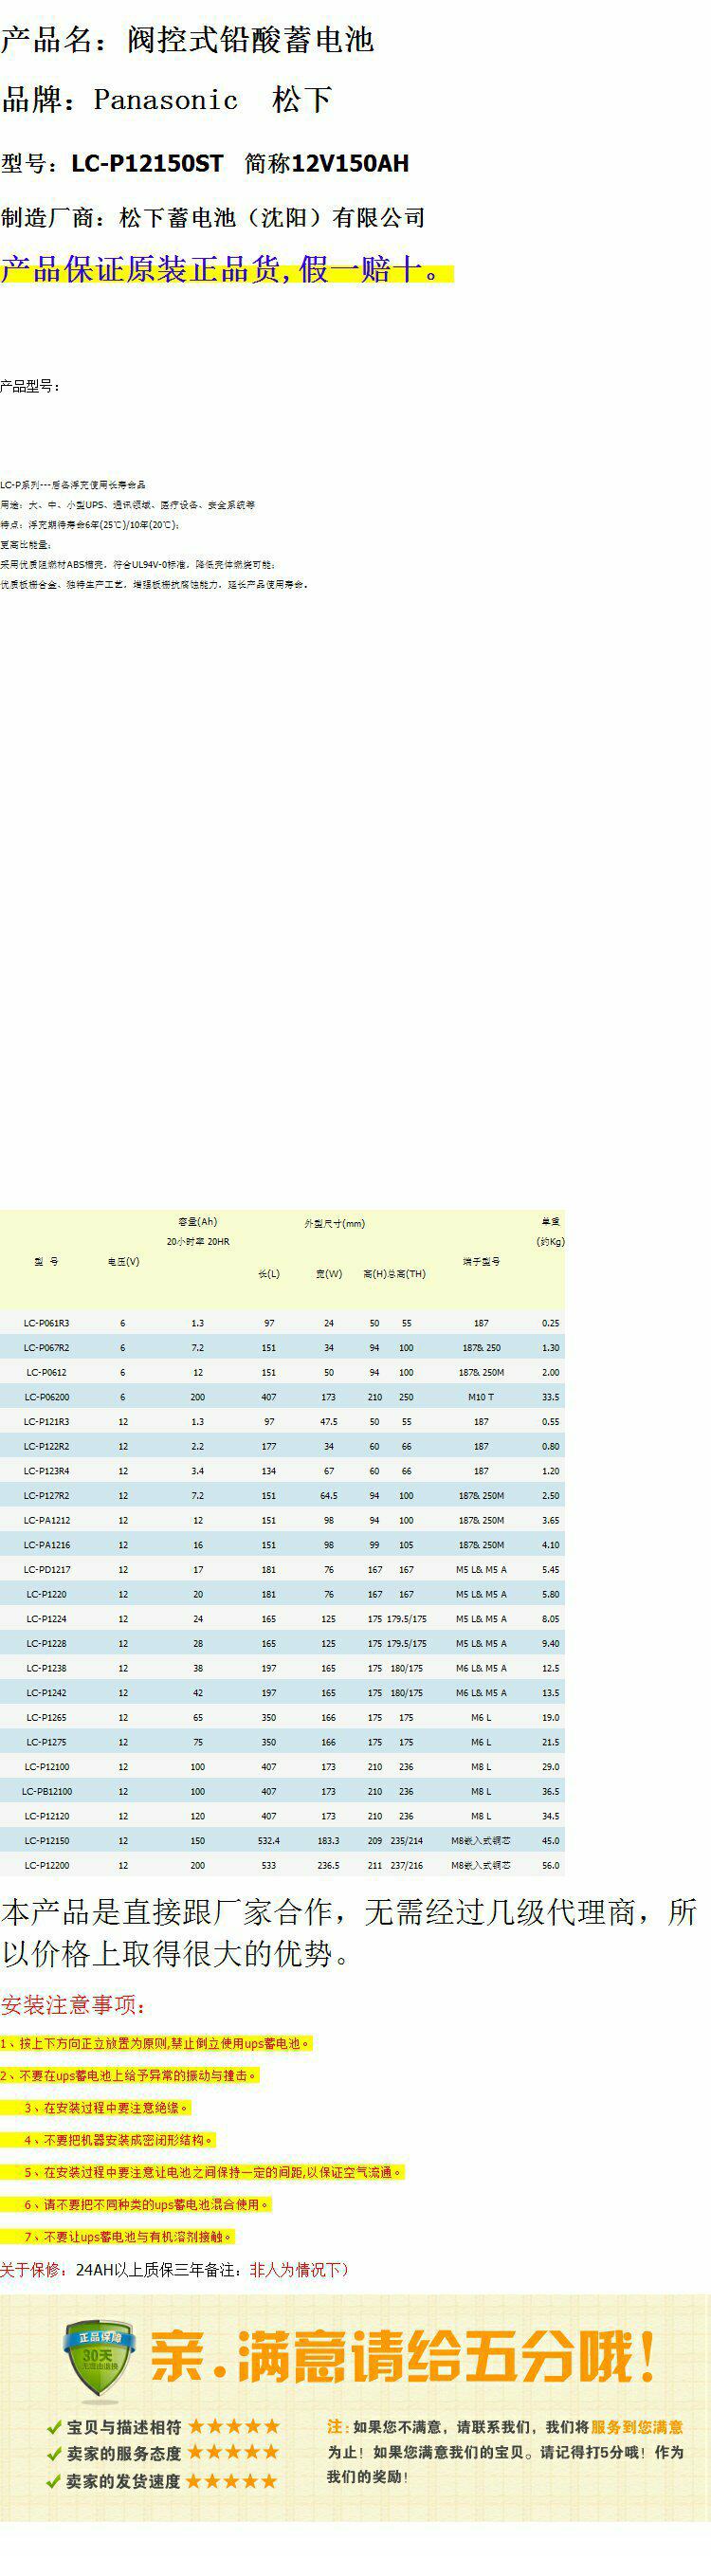Image resolution: width=711 pixels, height=2576 pixels.
Task: Click the five stars next to 卖家的服务态度
Action: pos(234,2452)
